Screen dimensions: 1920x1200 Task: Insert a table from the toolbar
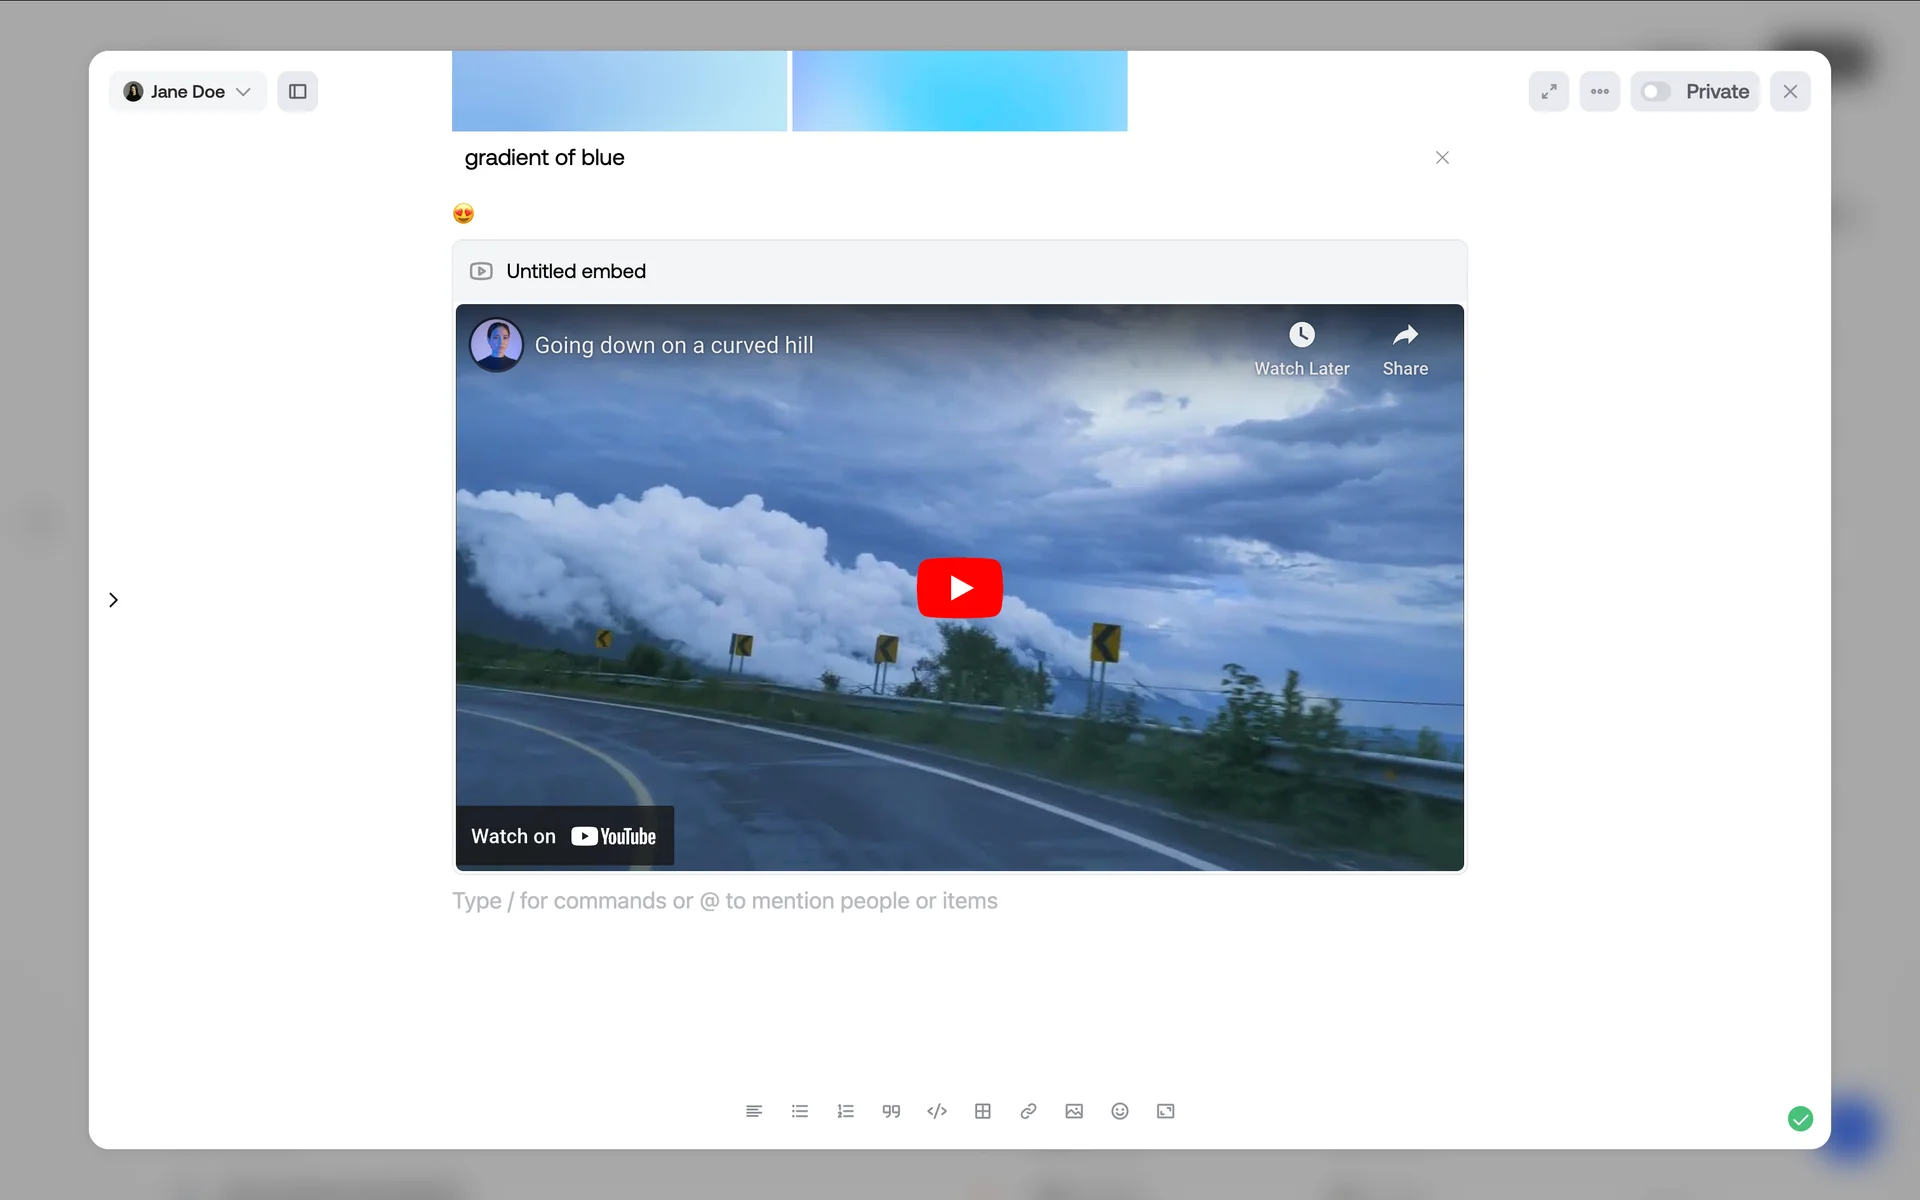tap(983, 1111)
